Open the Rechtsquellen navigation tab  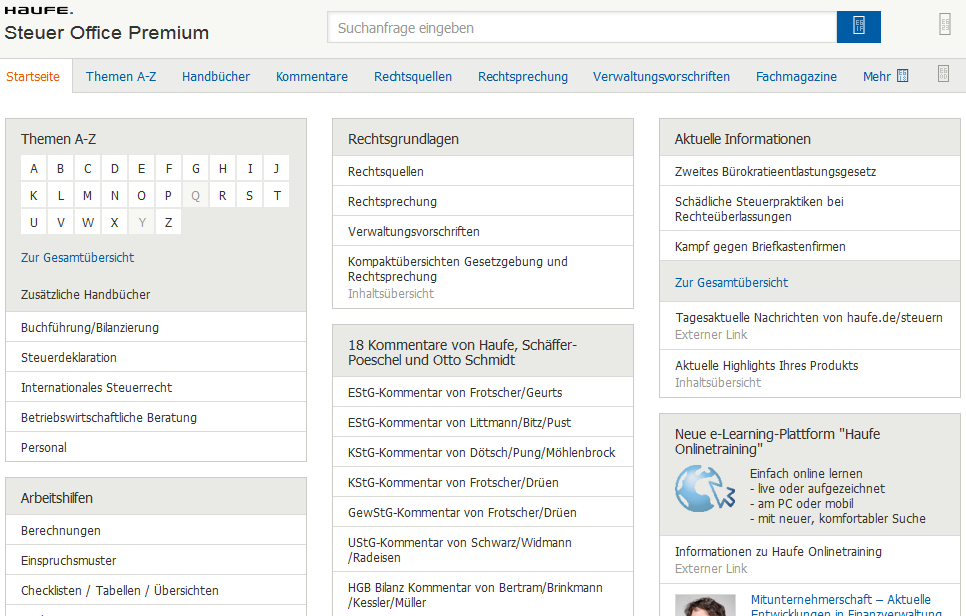[413, 76]
